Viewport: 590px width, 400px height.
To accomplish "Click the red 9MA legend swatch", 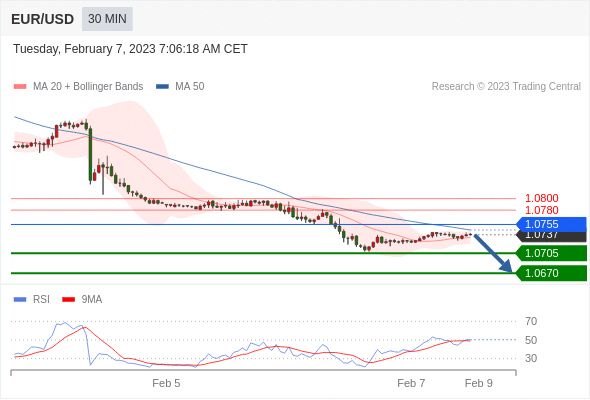I will (x=68, y=300).
